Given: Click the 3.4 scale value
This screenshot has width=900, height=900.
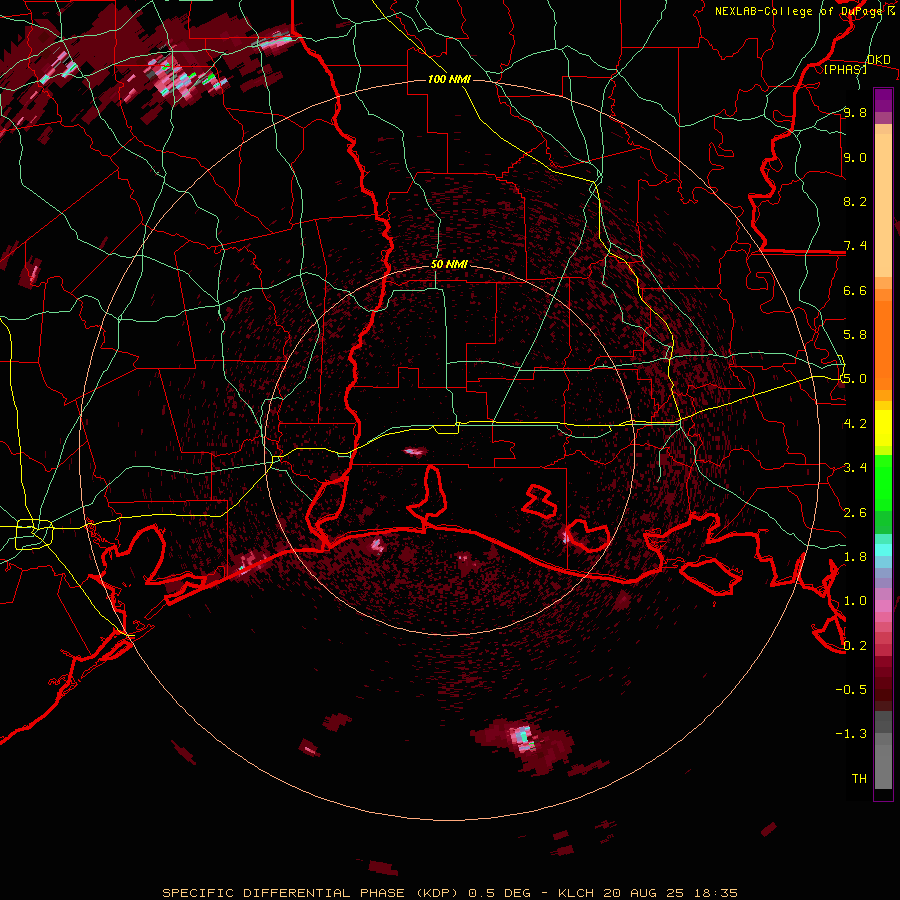Looking at the screenshot, I should click(855, 468).
